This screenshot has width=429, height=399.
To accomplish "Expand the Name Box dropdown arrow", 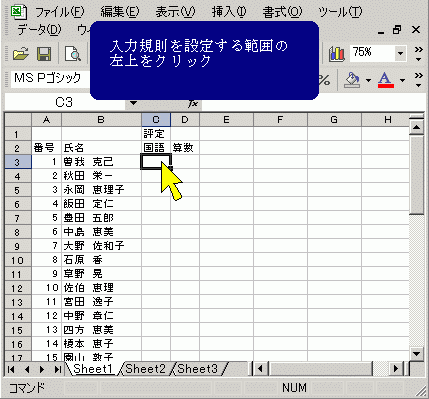I will [133, 103].
